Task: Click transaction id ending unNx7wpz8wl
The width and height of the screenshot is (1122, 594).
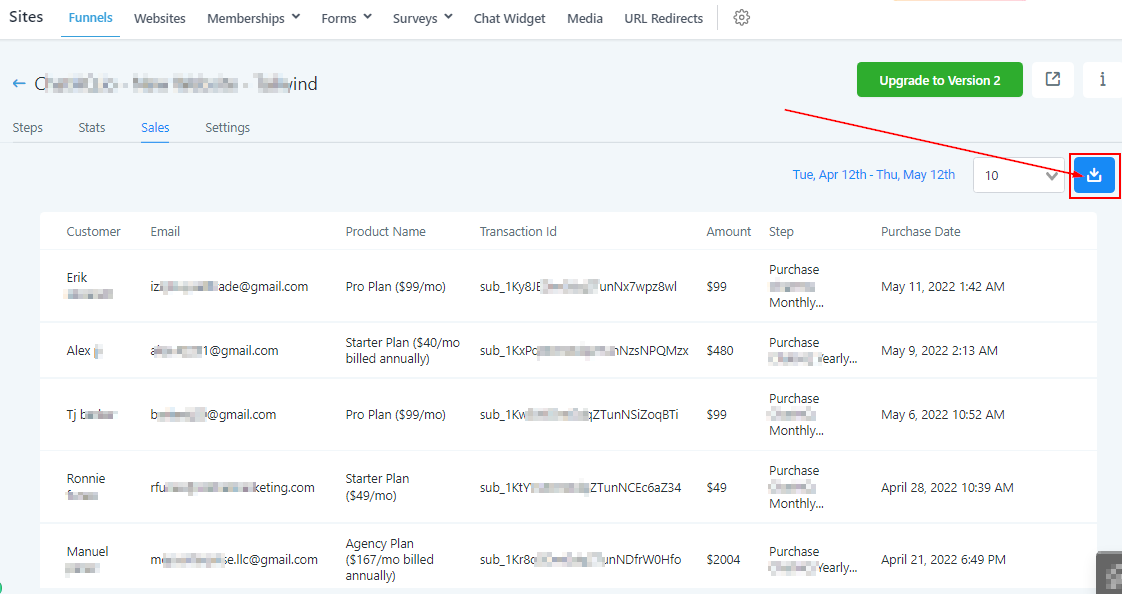Action: [x=578, y=286]
